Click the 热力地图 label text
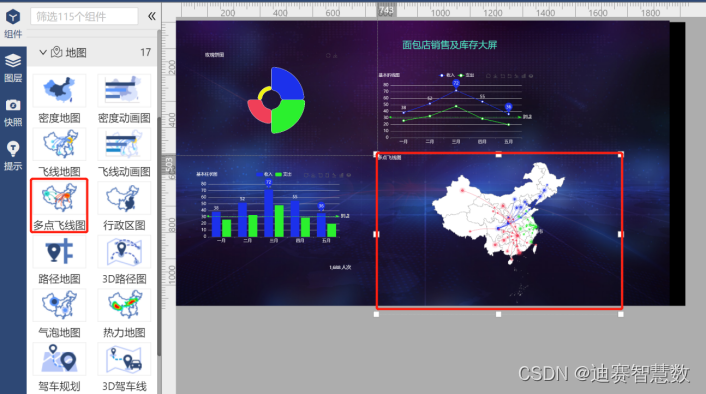This screenshot has width=706, height=394. click(x=124, y=332)
